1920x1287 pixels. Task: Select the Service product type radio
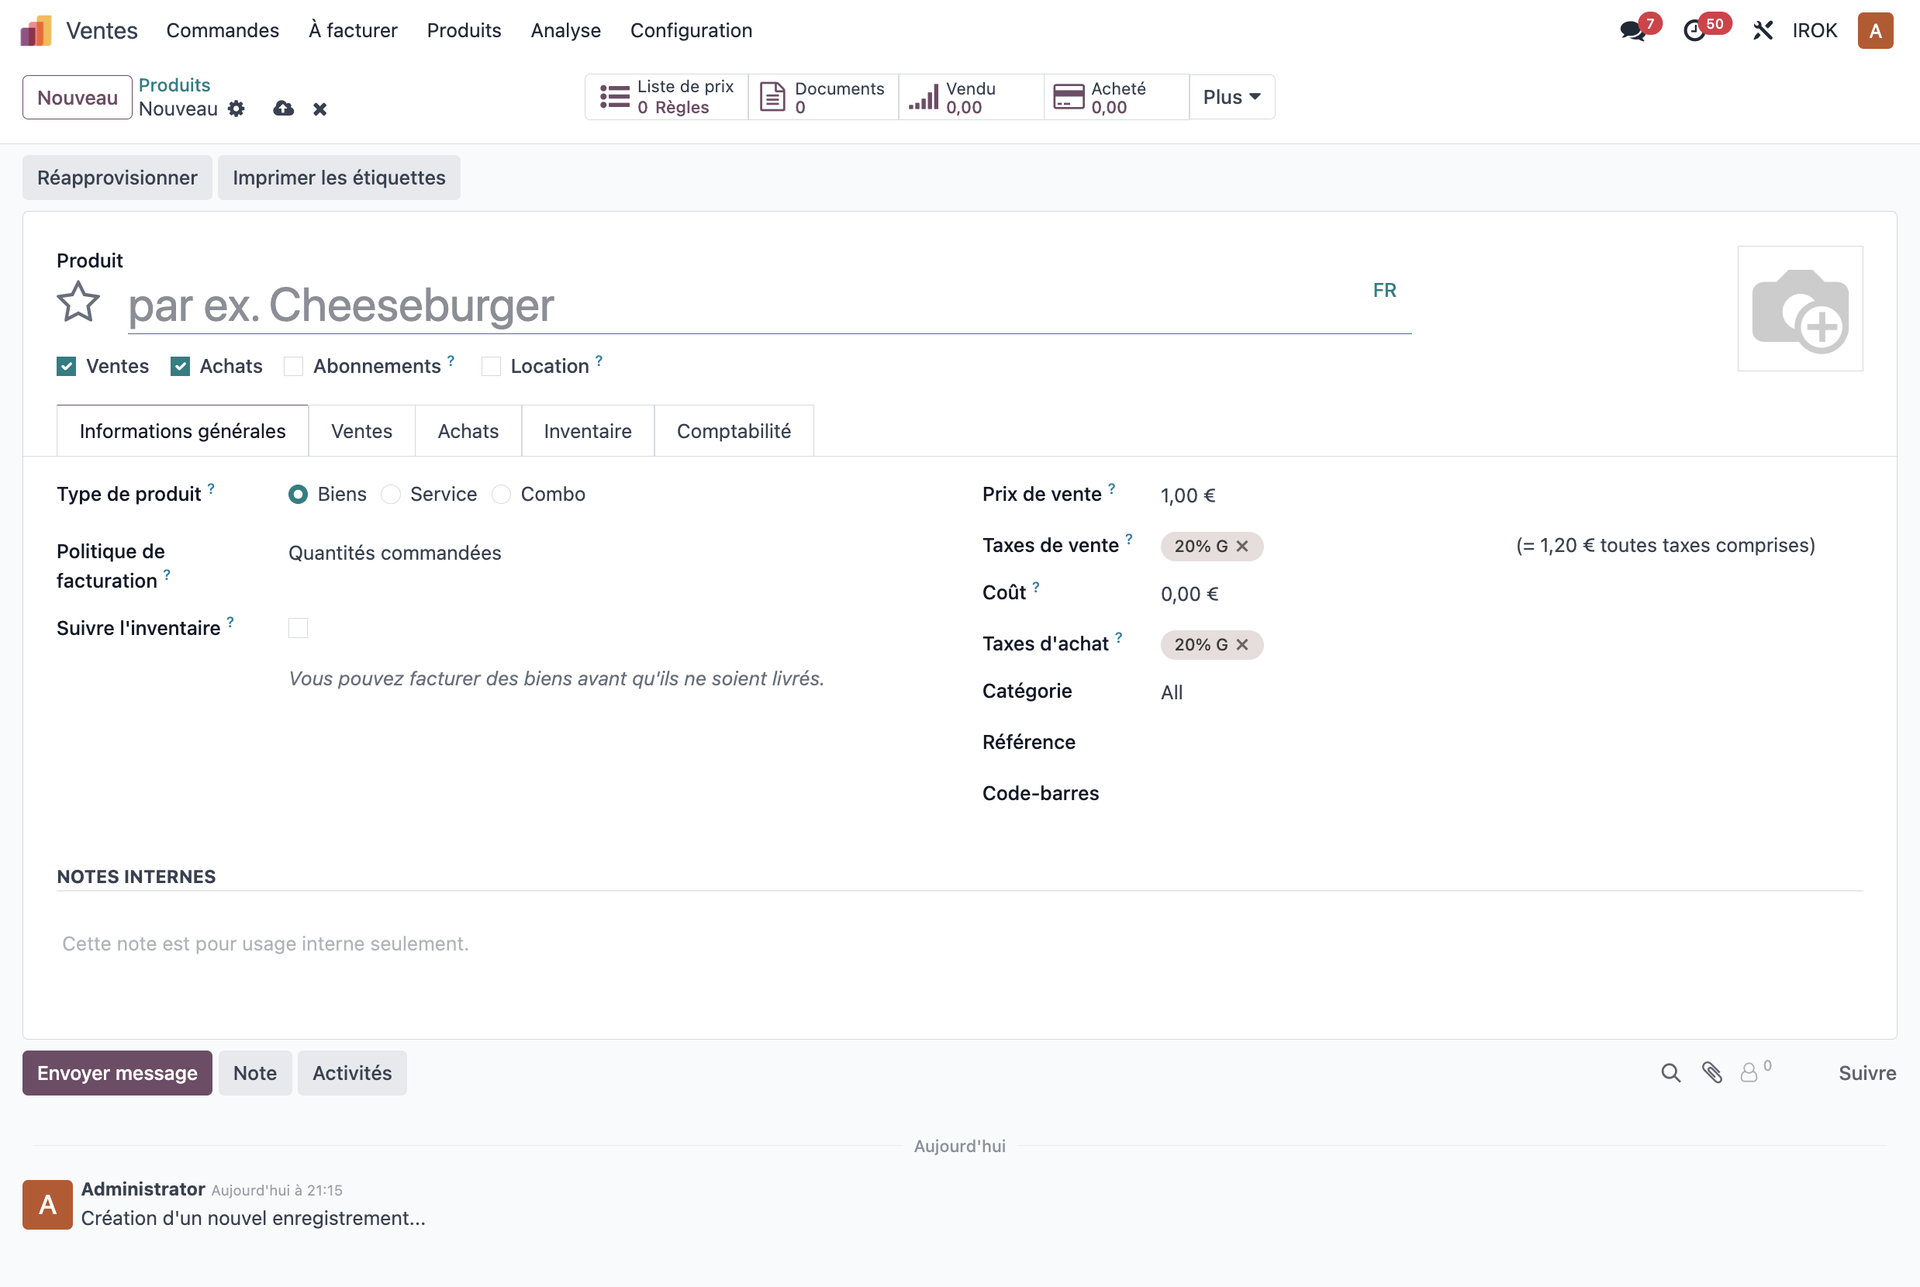[x=391, y=494]
